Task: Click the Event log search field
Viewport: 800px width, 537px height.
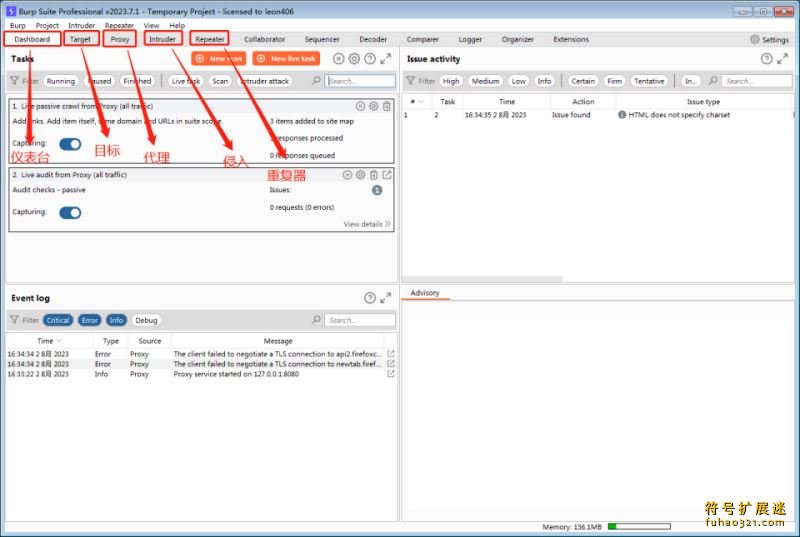Action: tap(360, 320)
